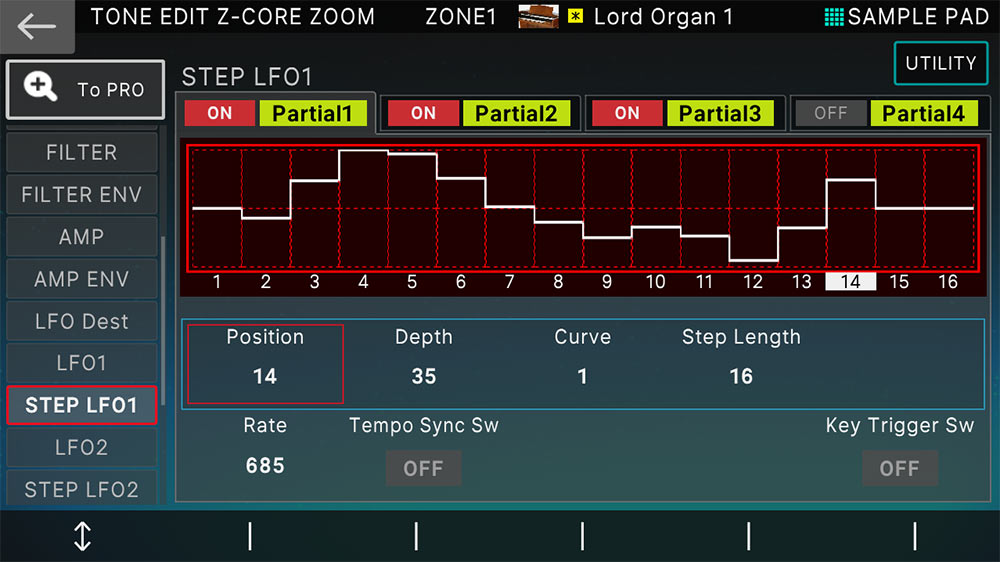Toggle the Tempo Sync Sw button

pos(423,468)
